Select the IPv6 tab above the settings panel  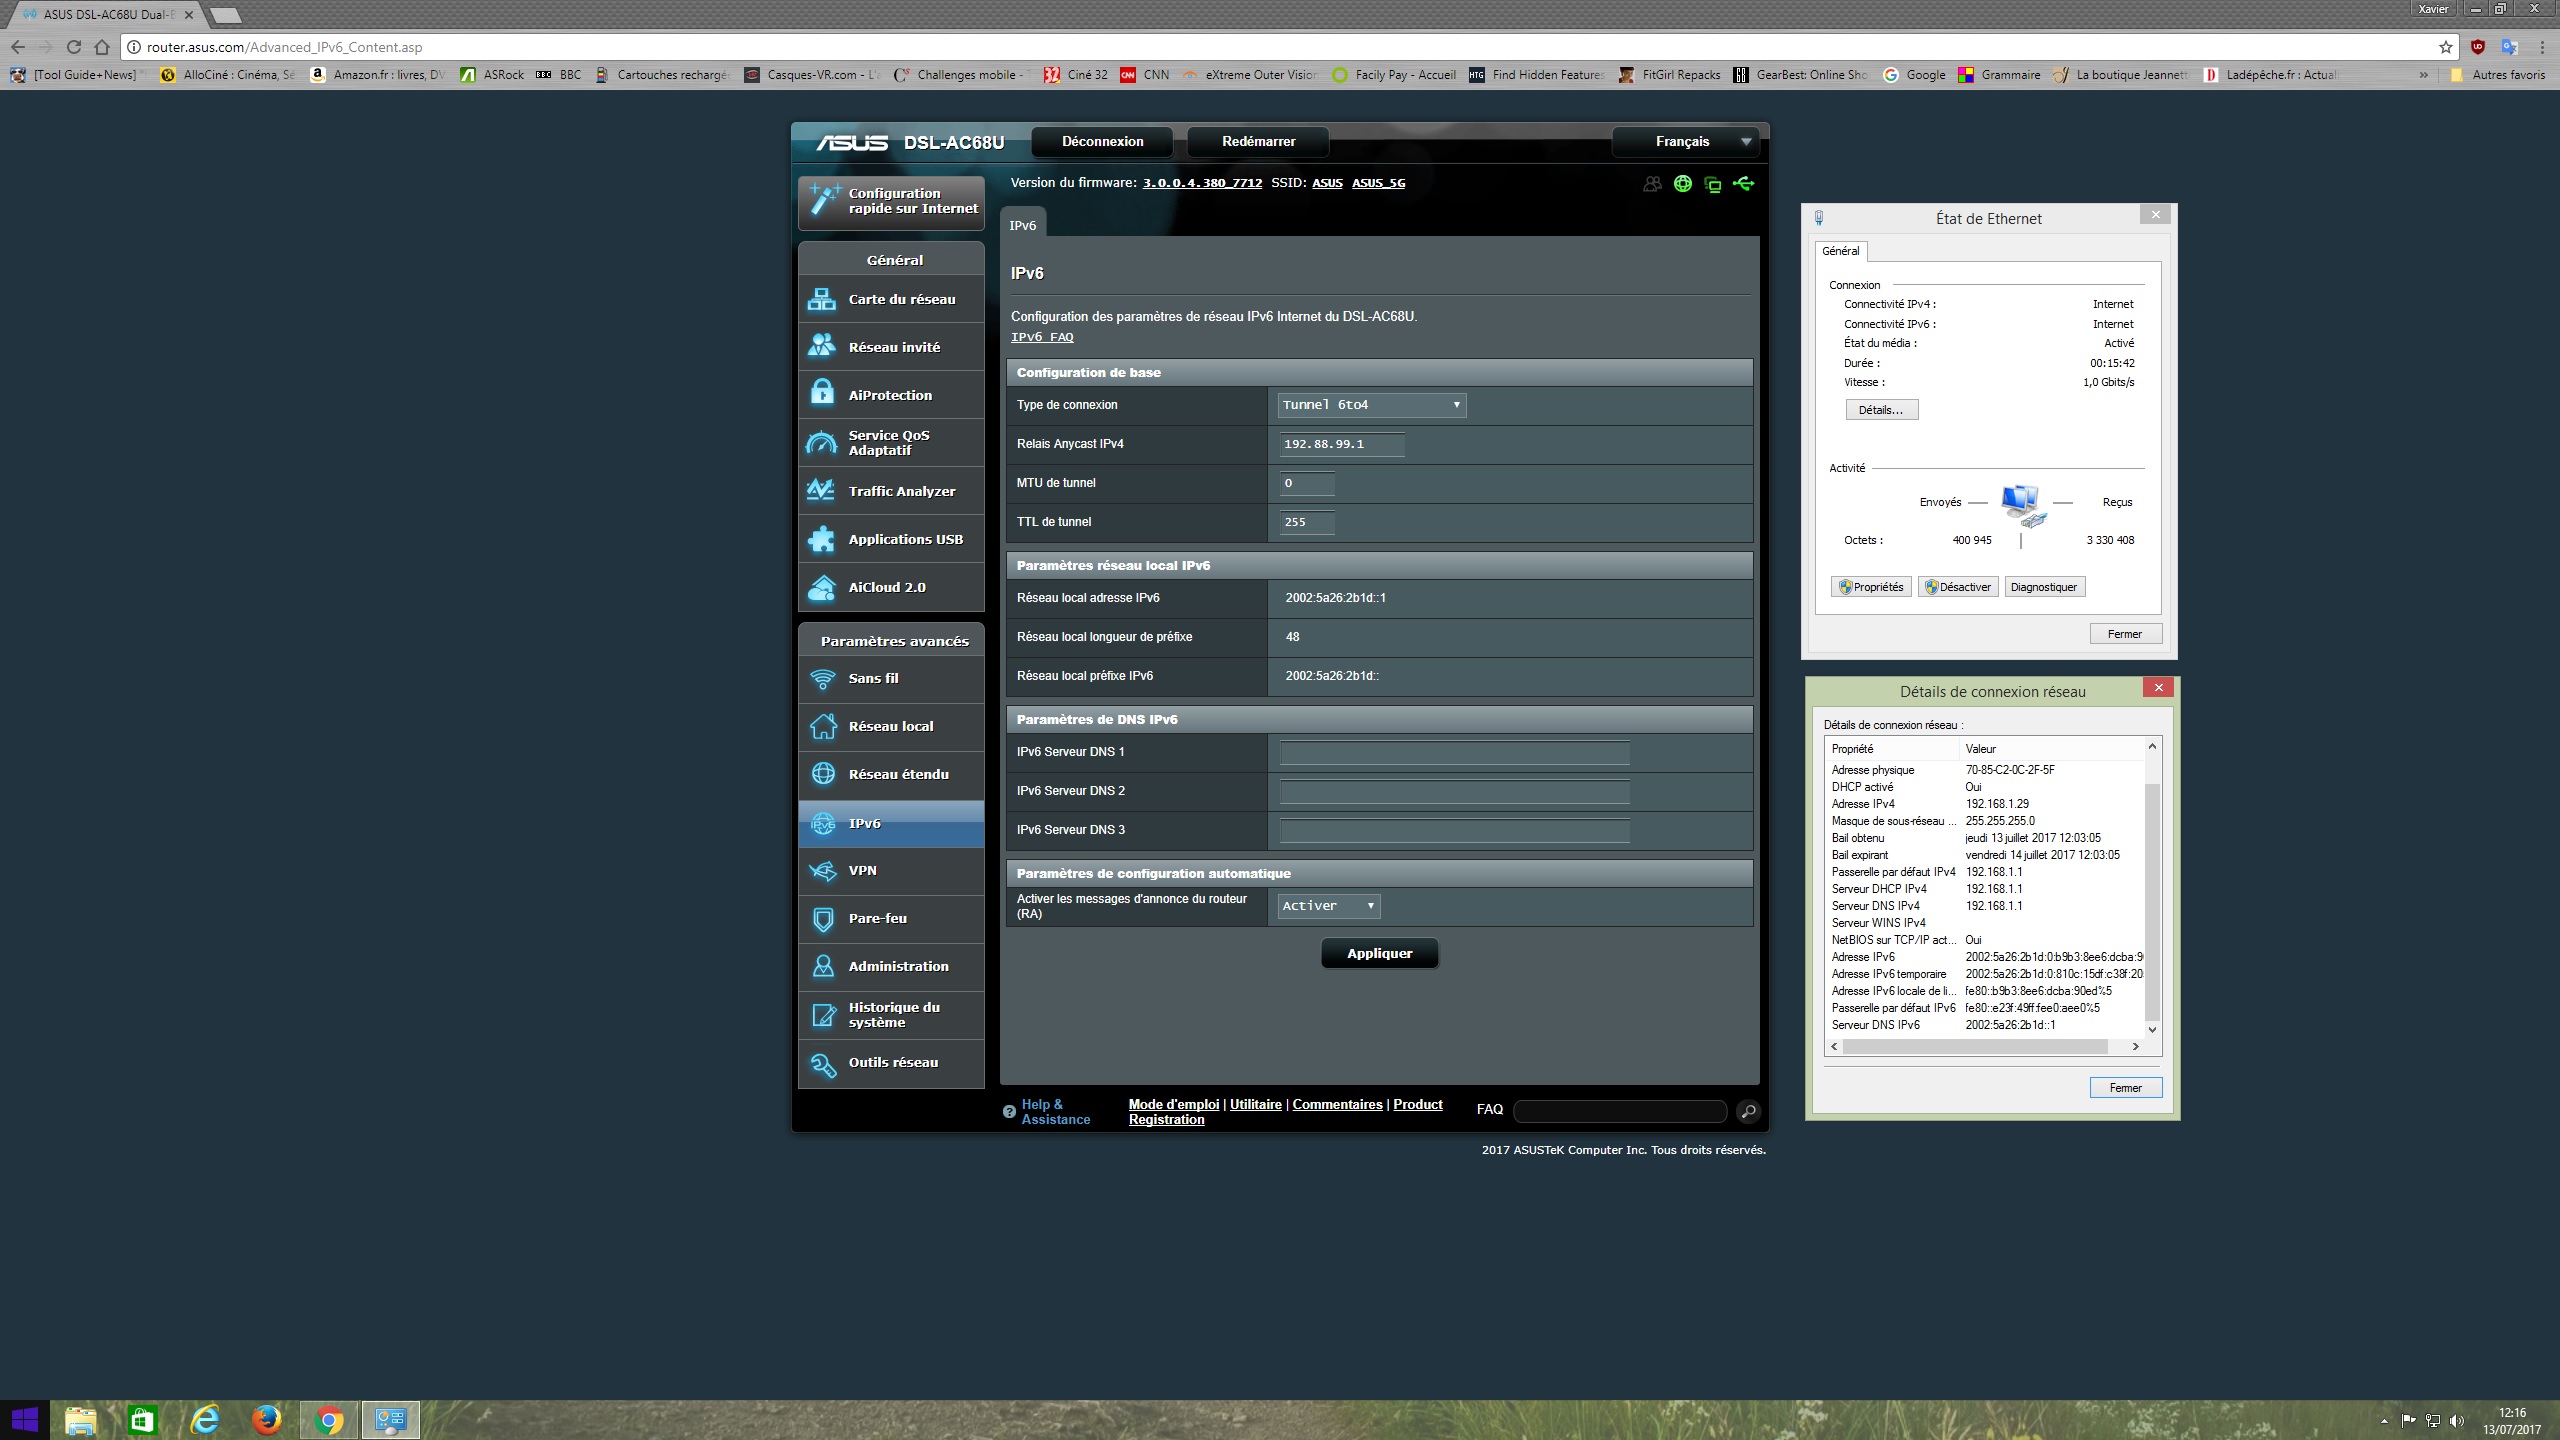click(x=1022, y=226)
